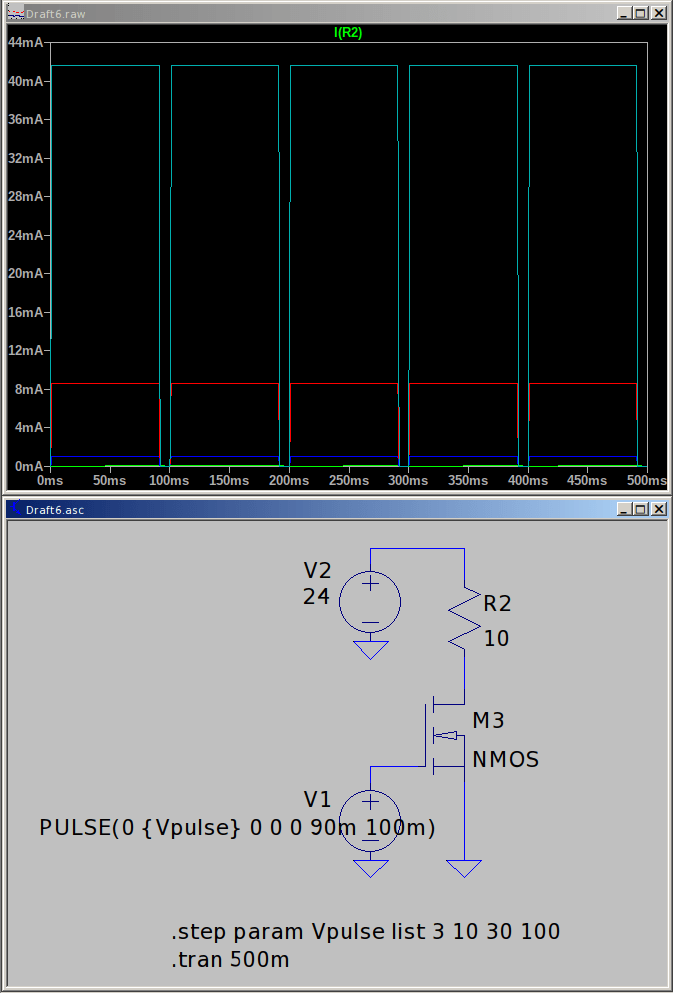Click the PULSE(0 {Vpulse} 0 0 0 90m 100m) value
Image resolution: width=673 pixels, height=993 pixels.
[237, 828]
